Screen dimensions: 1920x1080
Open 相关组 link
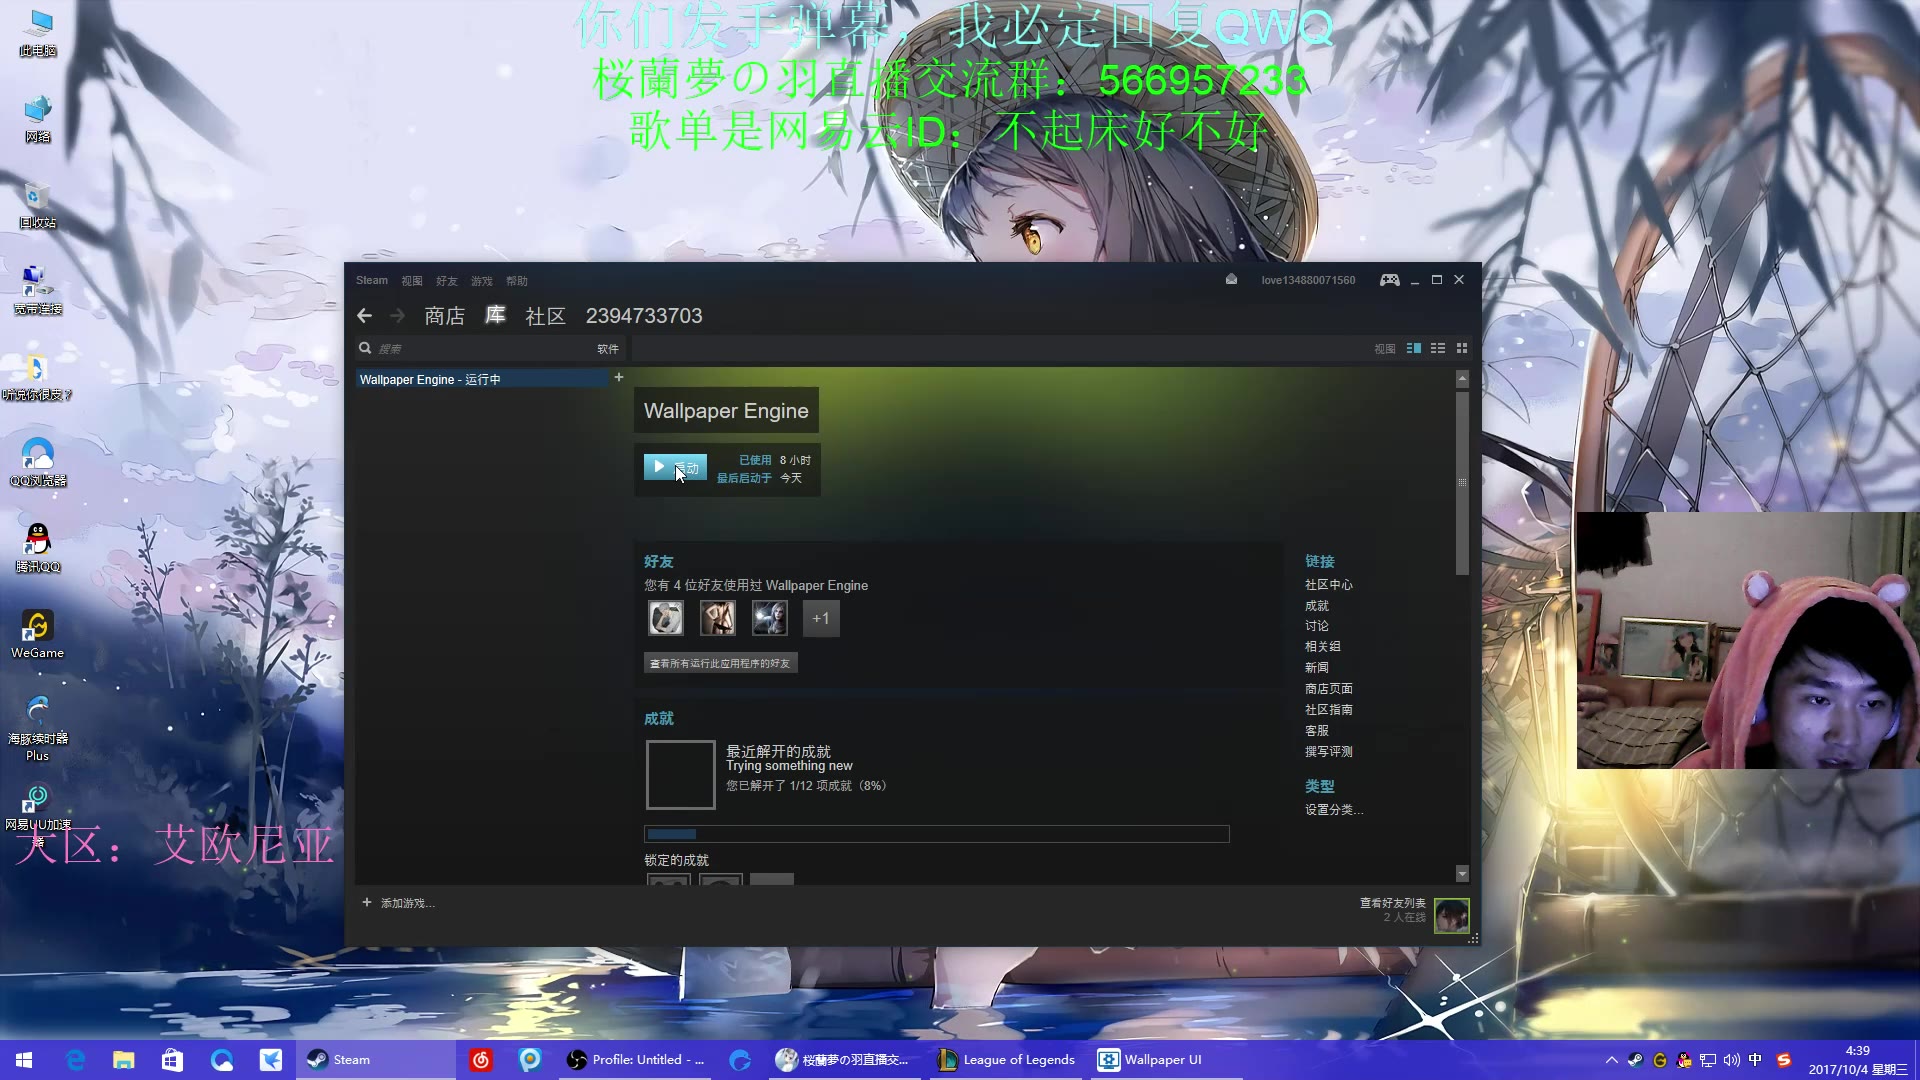(x=1323, y=647)
